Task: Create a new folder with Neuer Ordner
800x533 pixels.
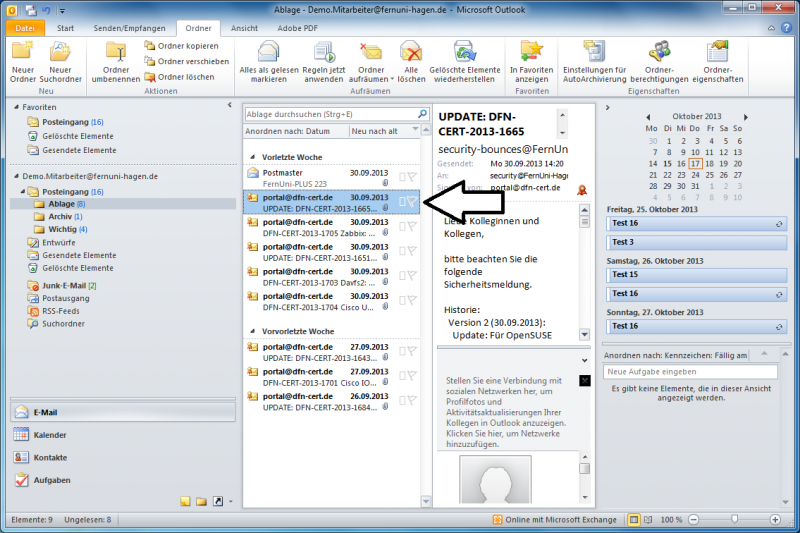Action: pyautogui.click(x=23, y=62)
